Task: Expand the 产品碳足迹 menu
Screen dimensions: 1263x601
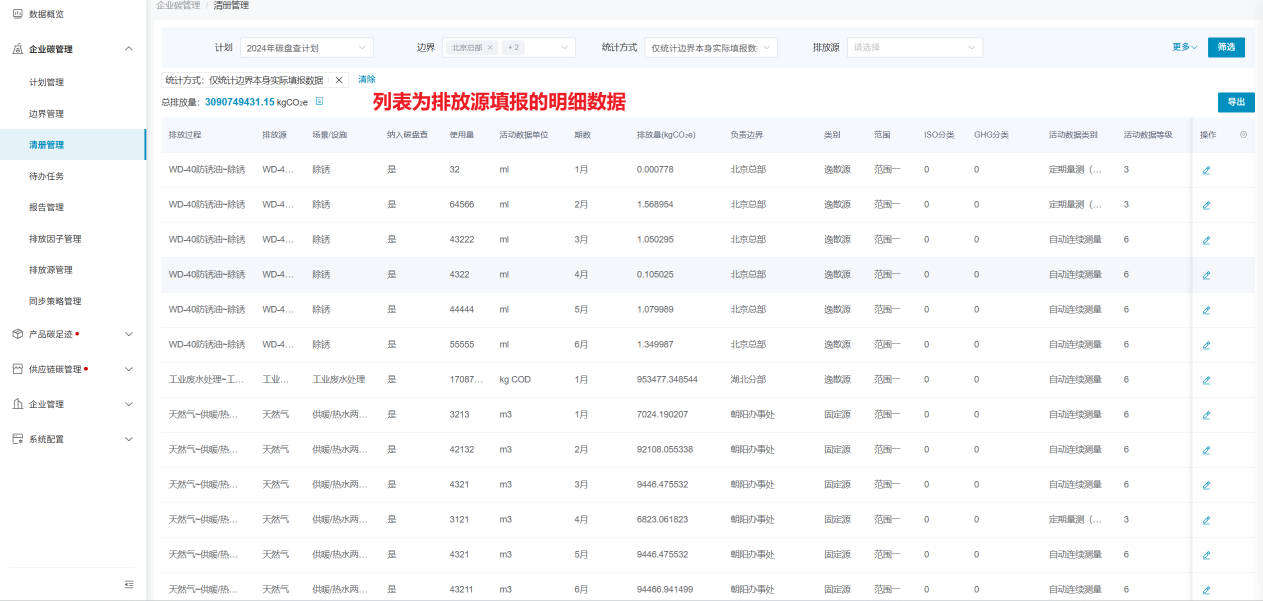Action: click(128, 334)
